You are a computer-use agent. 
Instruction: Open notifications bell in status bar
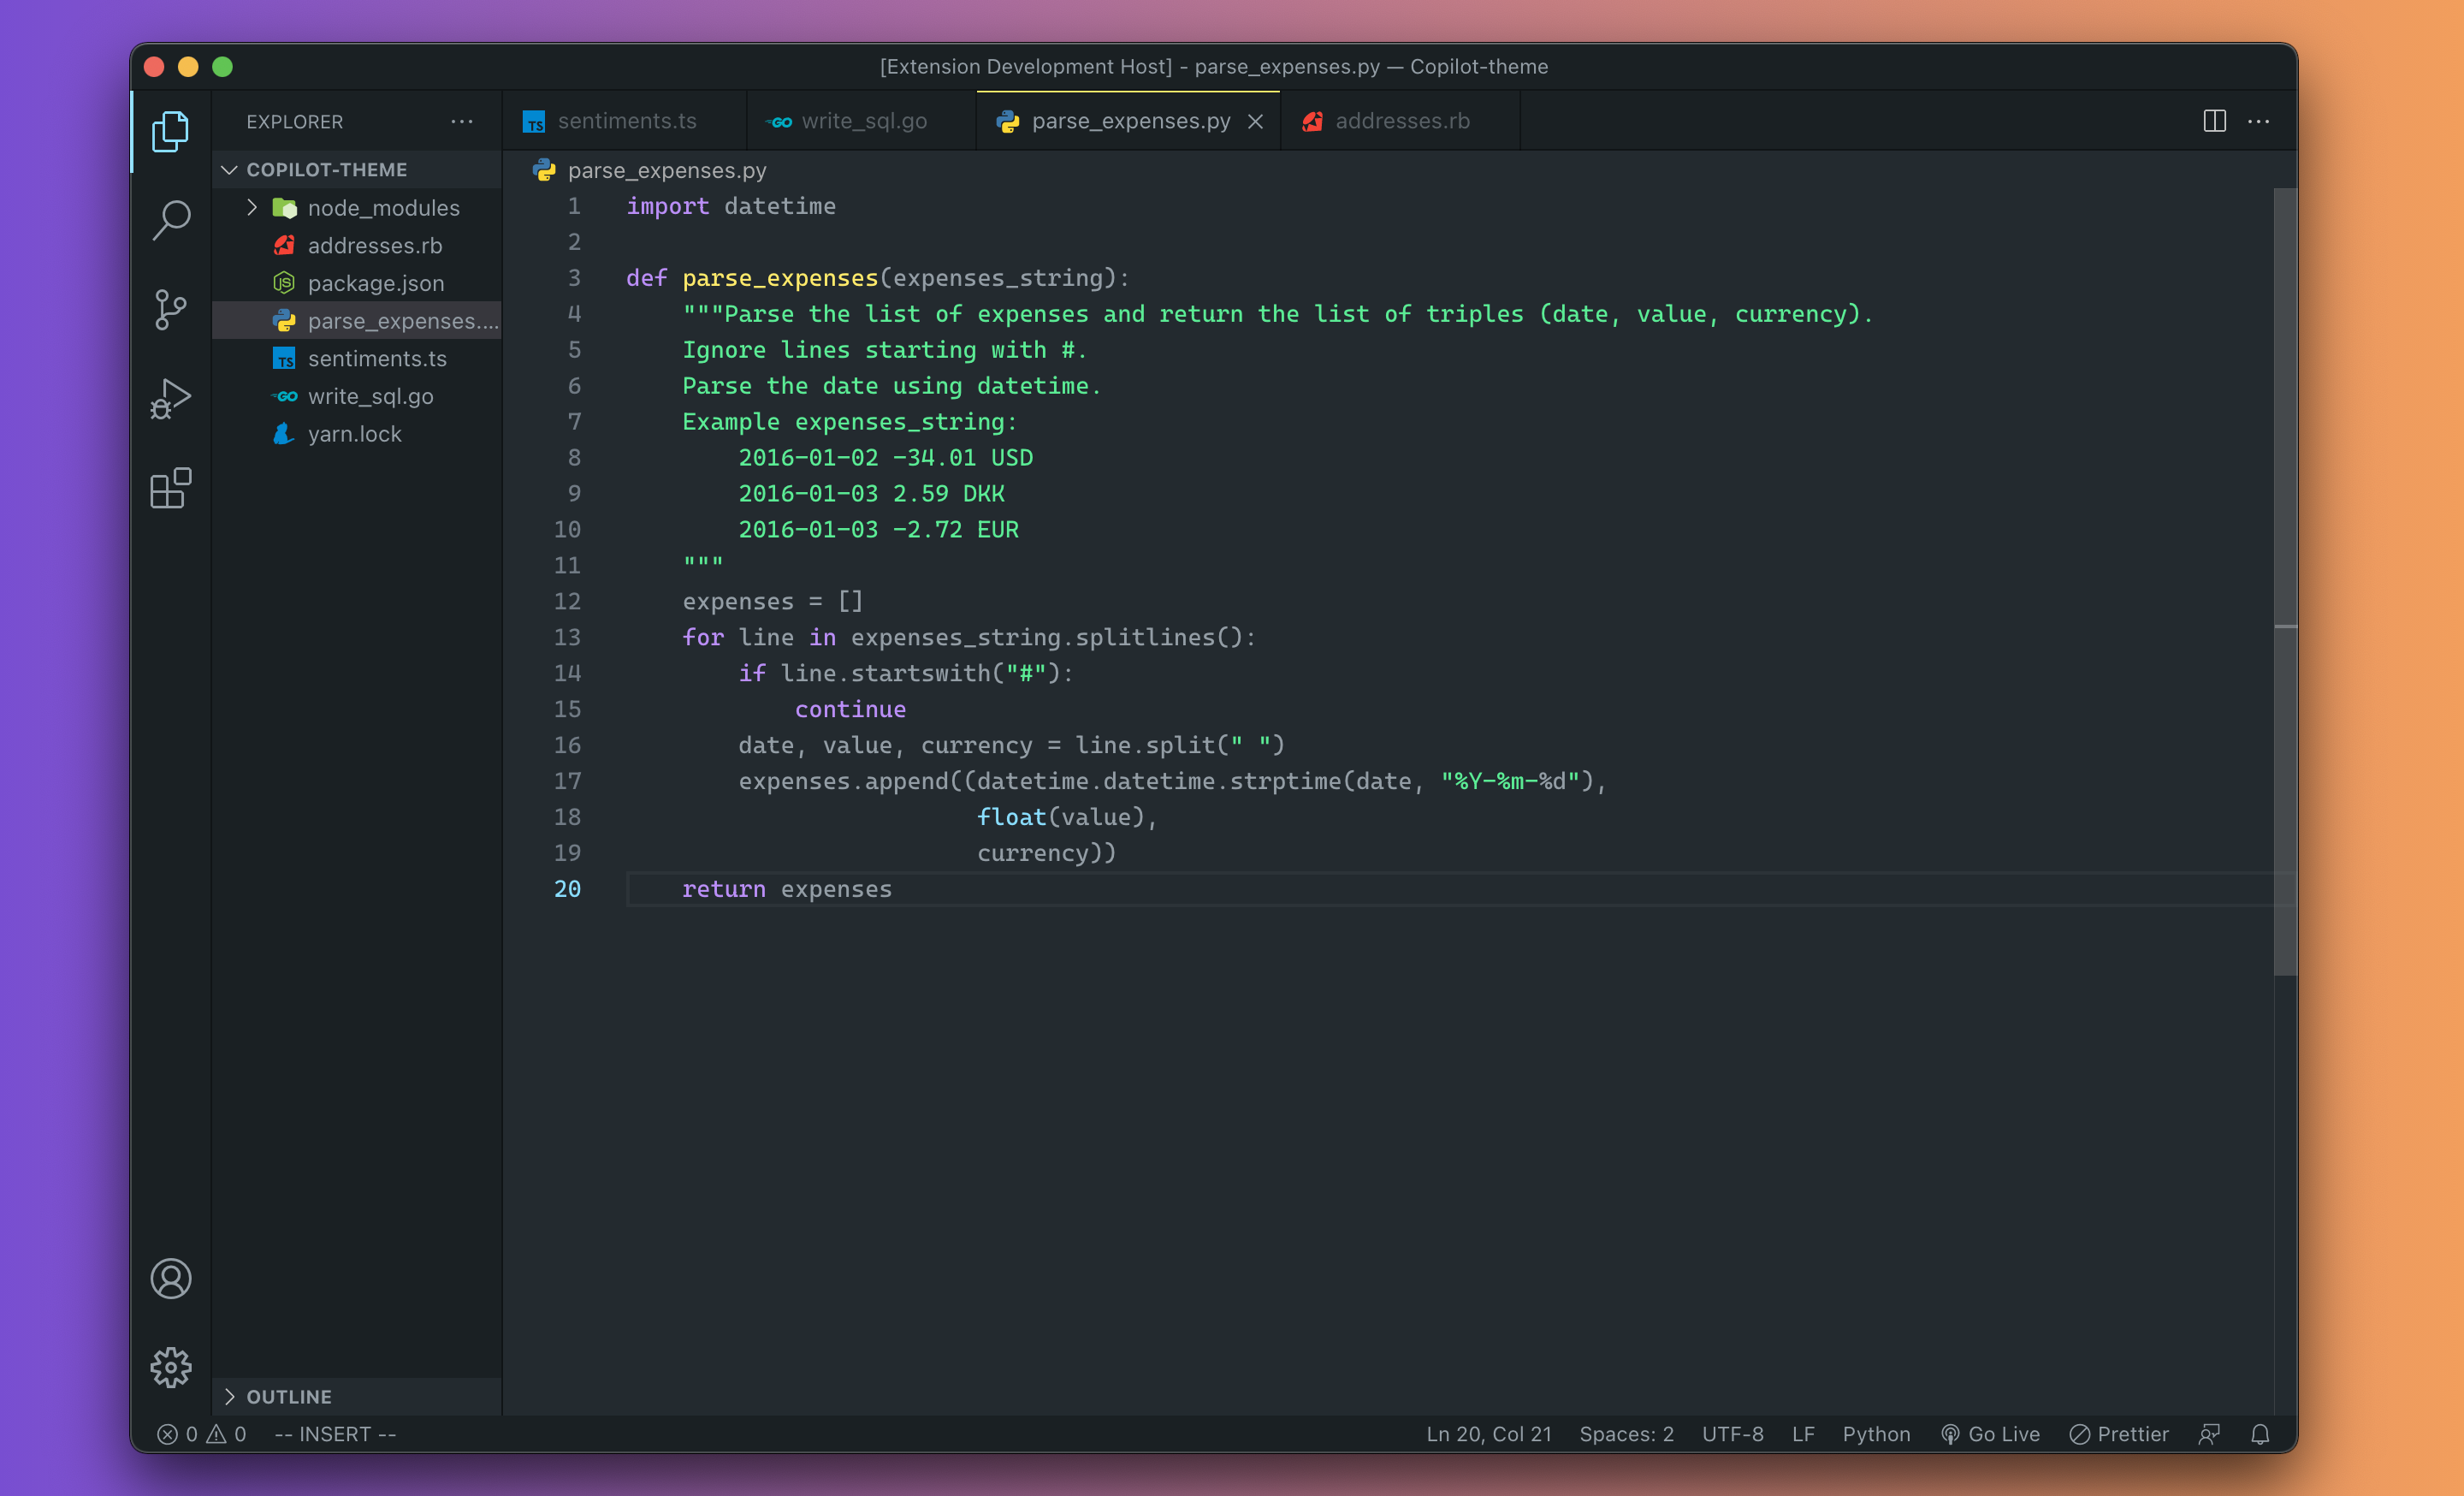pyautogui.click(x=2259, y=1434)
